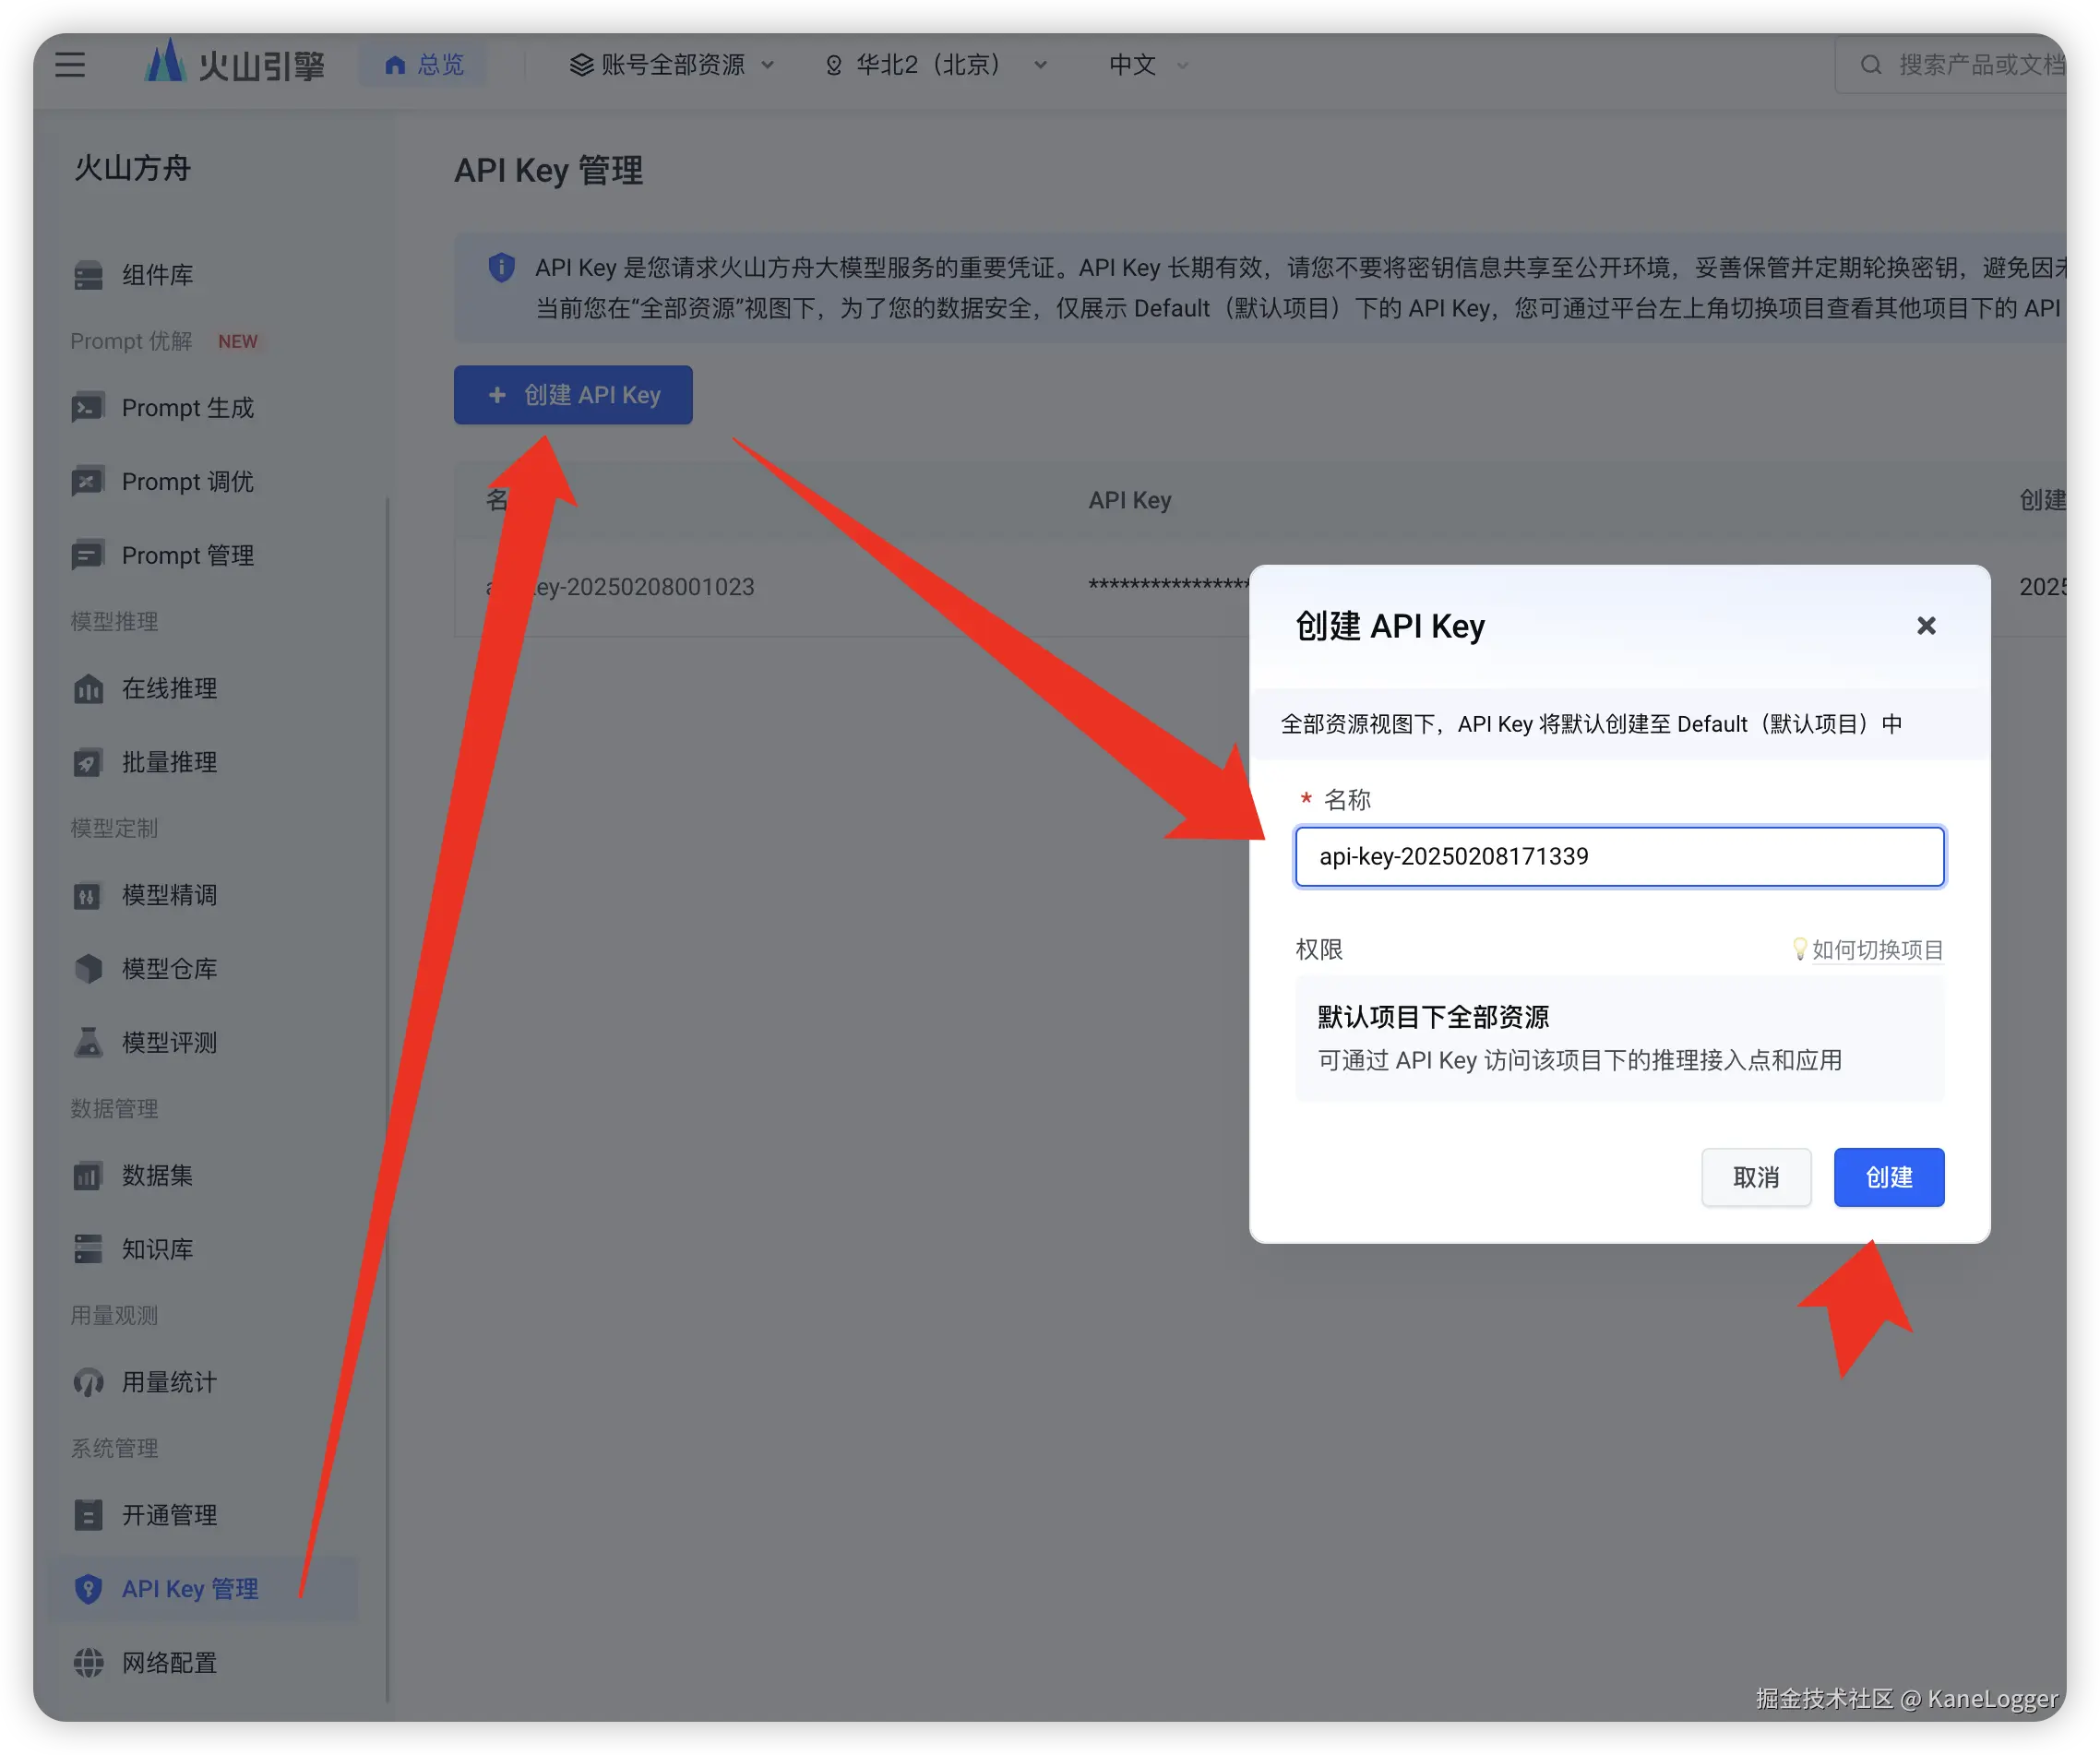Open the 知识库 sidebar icon
The width and height of the screenshot is (2100, 1755).
(x=88, y=1249)
